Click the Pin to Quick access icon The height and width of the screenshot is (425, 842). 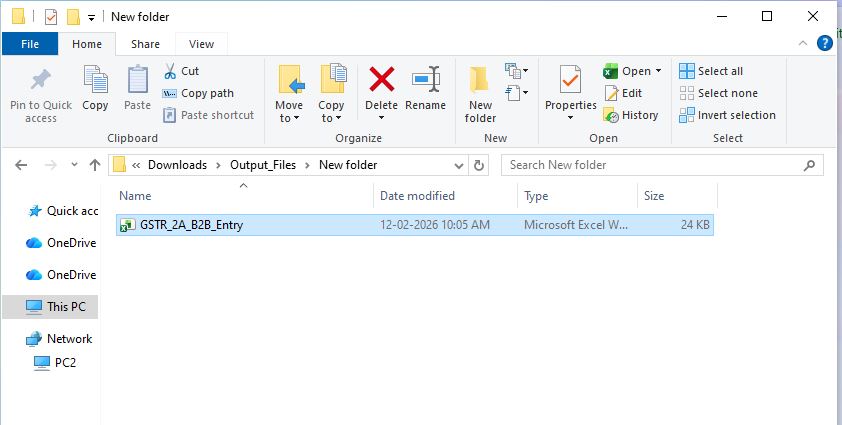pos(41,81)
